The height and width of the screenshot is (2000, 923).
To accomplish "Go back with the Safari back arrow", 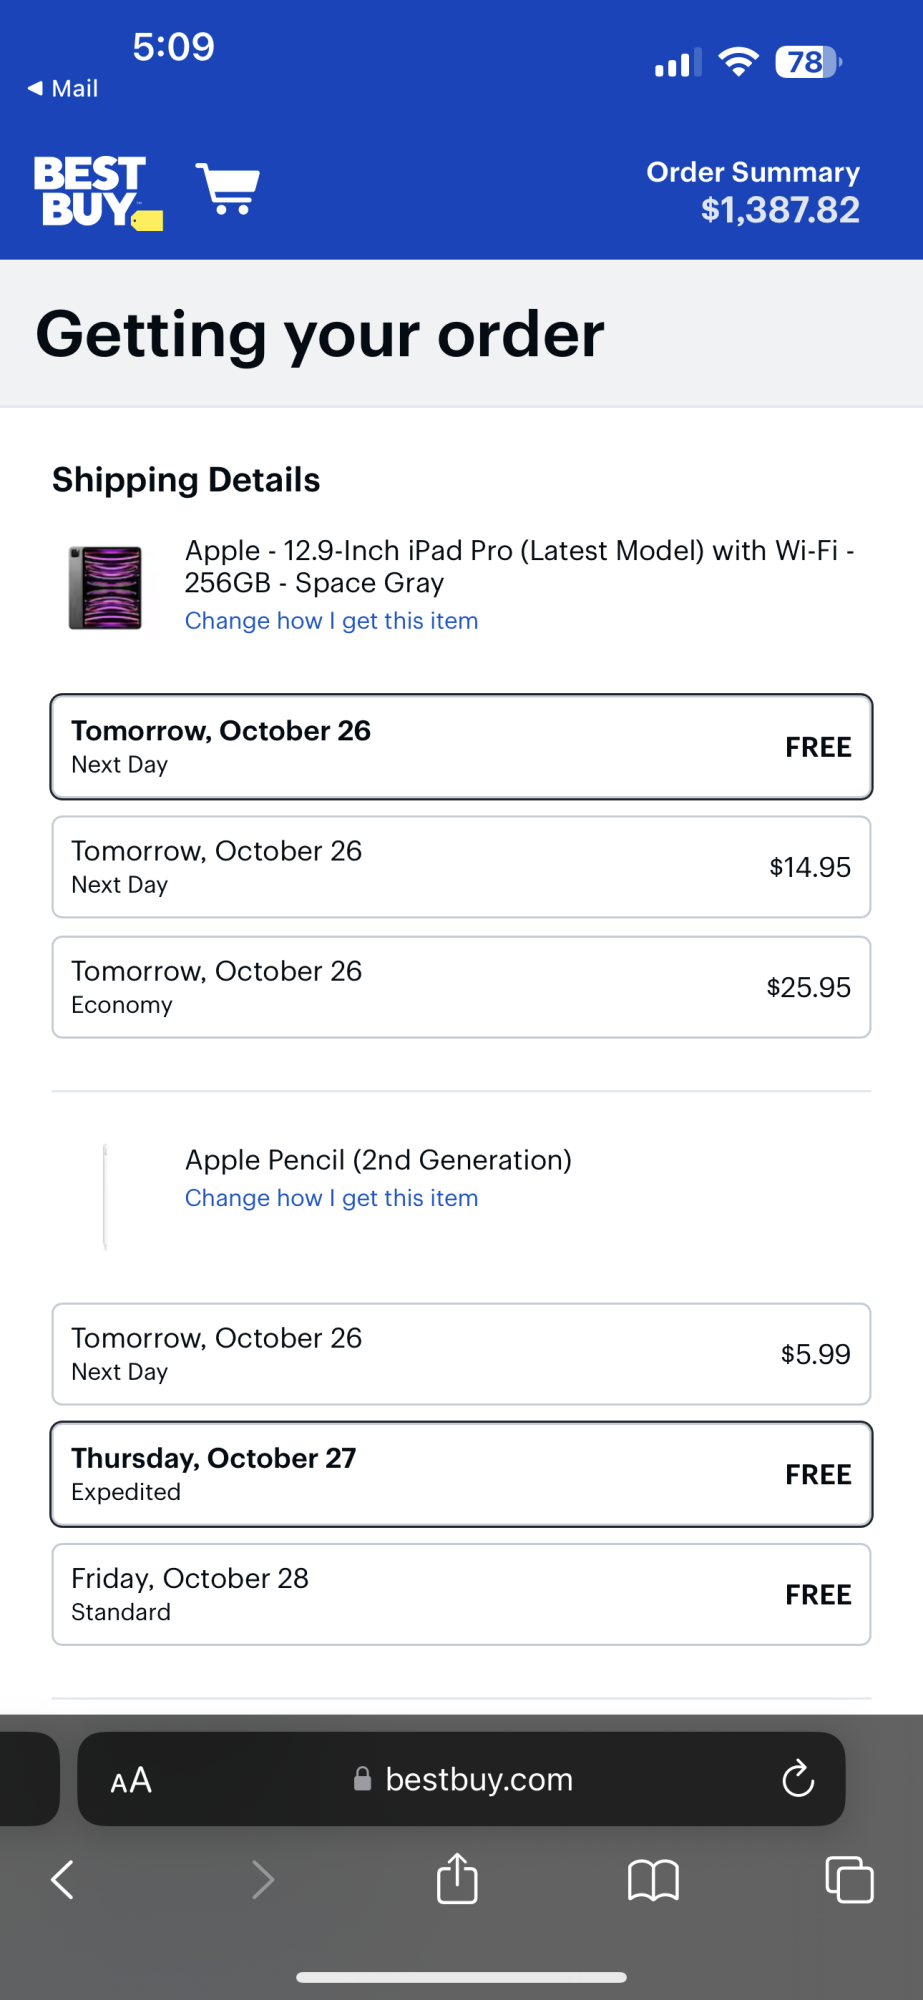I will [63, 1880].
